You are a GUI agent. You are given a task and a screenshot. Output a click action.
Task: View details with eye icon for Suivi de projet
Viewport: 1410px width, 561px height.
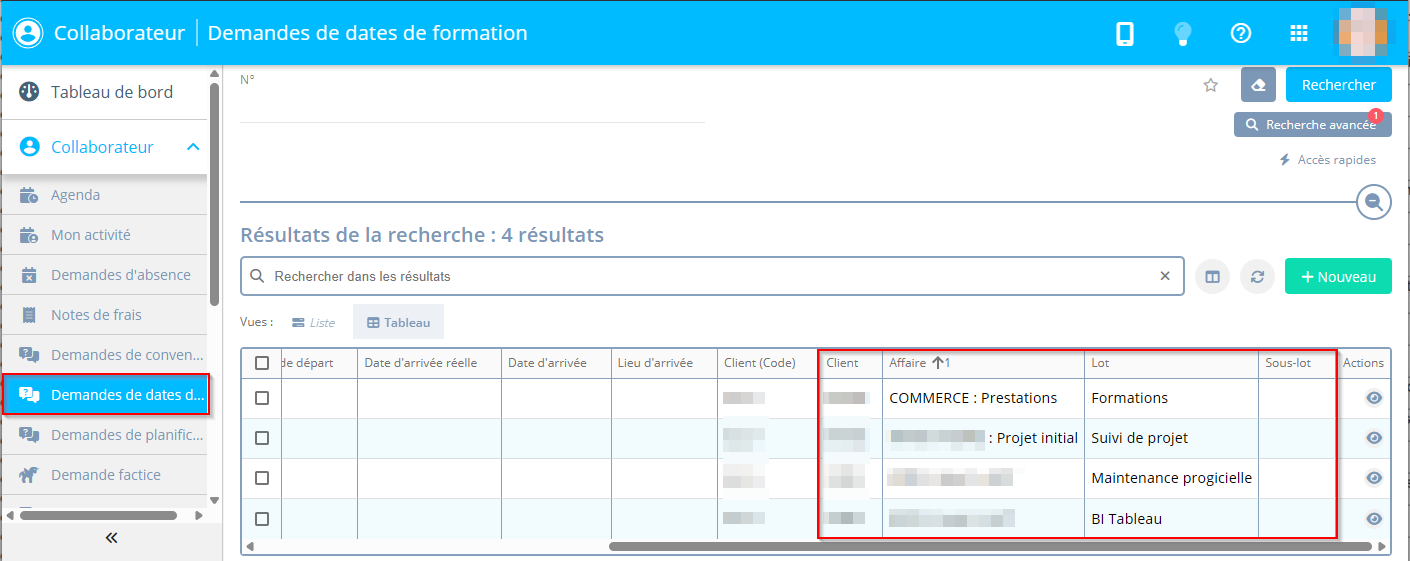point(1374,438)
